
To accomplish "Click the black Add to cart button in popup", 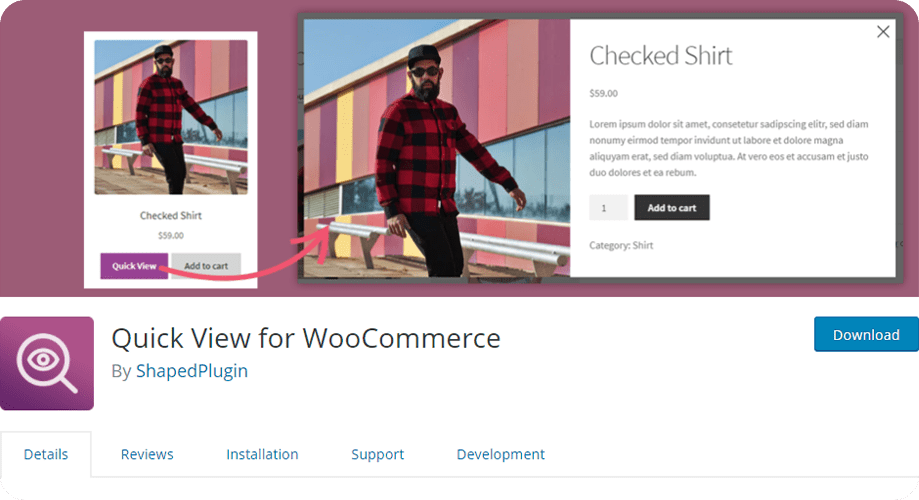I will [x=672, y=208].
